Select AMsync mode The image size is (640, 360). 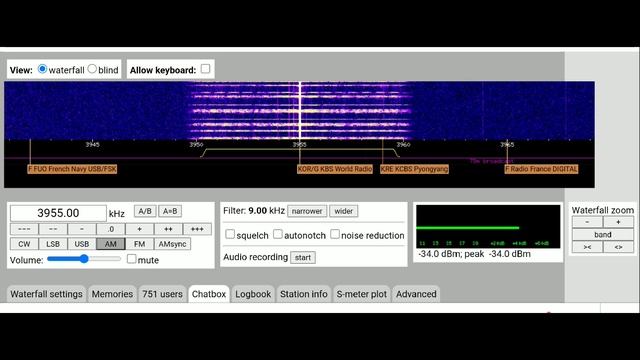(172, 244)
